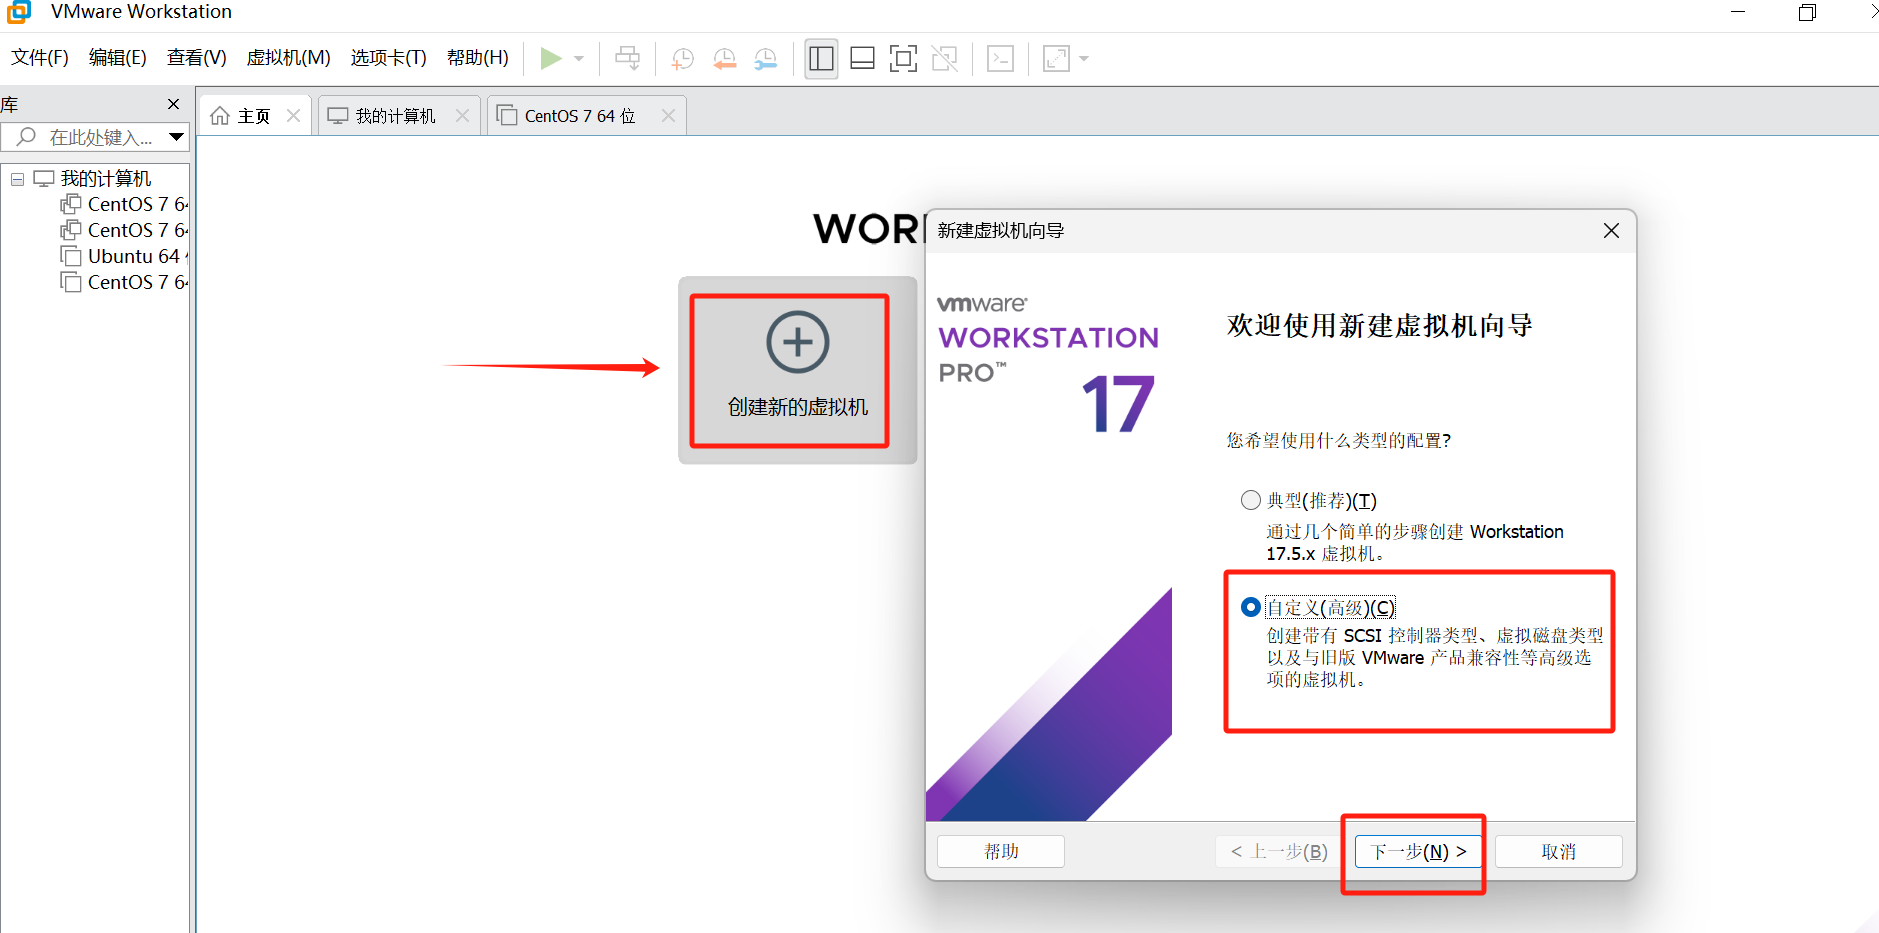Select 我的计算机 in the library tree
This screenshot has height=933, width=1879.
[106, 179]
